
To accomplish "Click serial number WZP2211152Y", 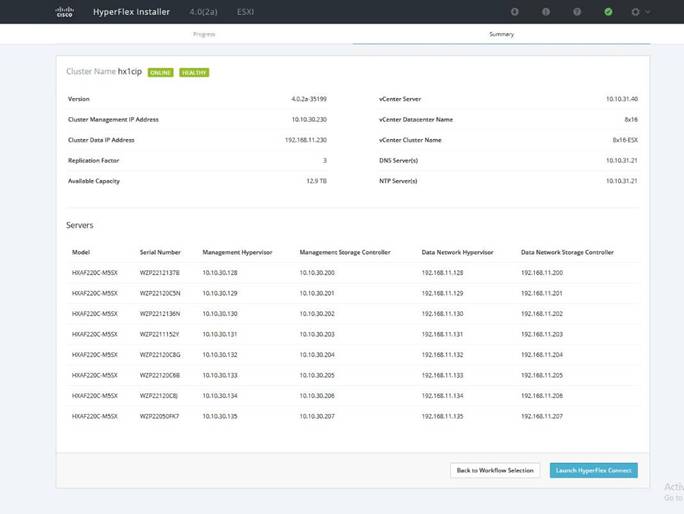I will tap(159, 334).
